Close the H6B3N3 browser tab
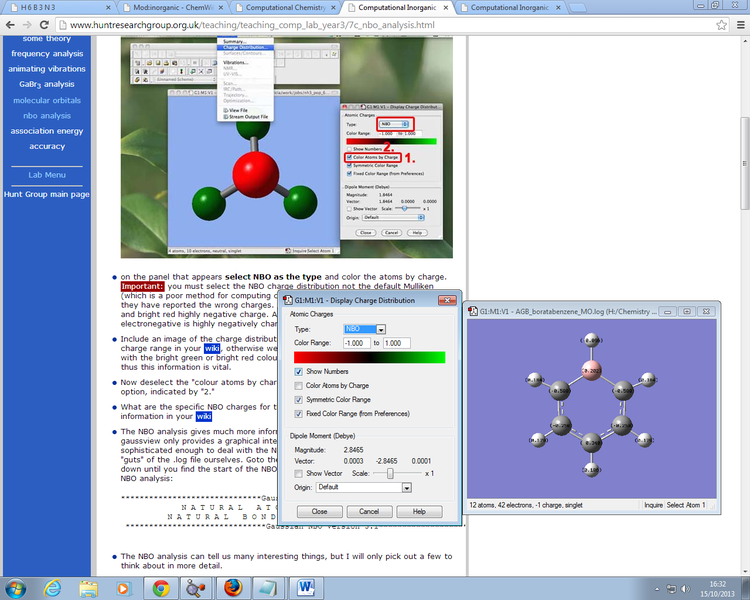750x600 pixels. point(108,8)
